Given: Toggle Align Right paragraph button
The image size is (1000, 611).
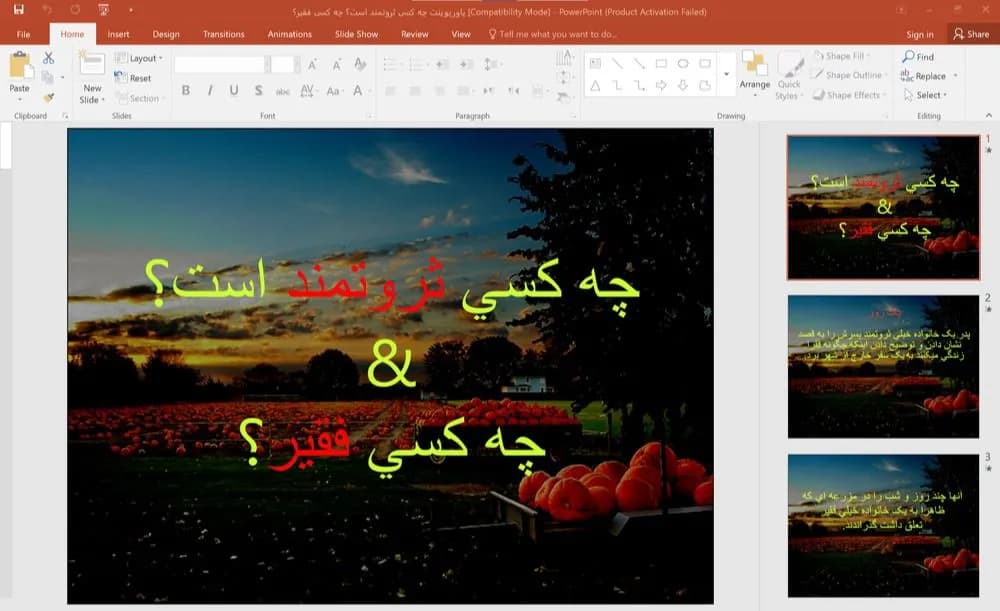Looking at the screenshot, I should [439, 91].
